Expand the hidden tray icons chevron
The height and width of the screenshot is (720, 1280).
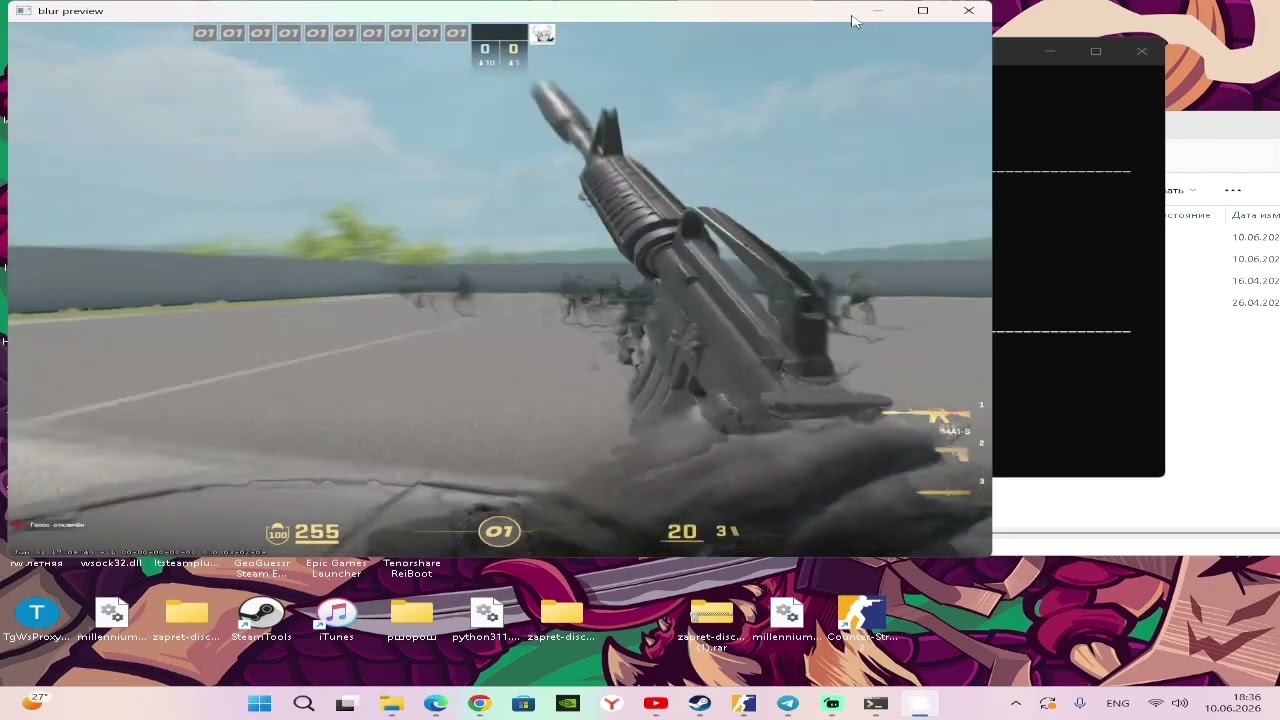[1015, 704]
